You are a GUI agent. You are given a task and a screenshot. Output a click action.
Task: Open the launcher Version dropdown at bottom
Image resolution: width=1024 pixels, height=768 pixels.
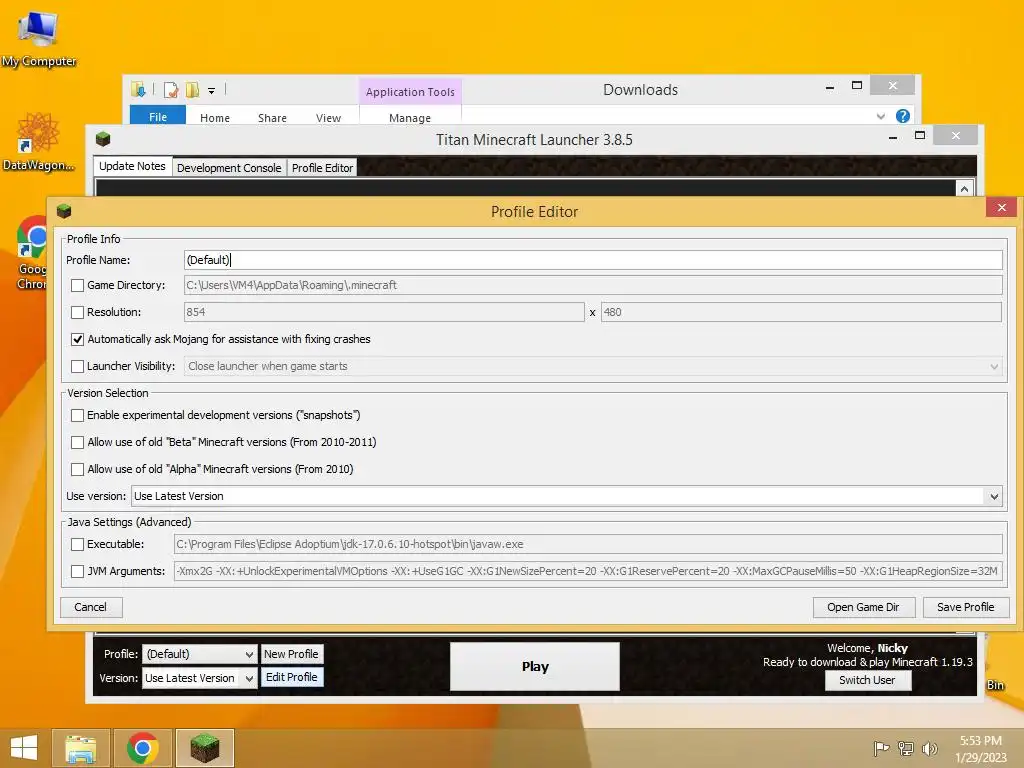(199, 678)
